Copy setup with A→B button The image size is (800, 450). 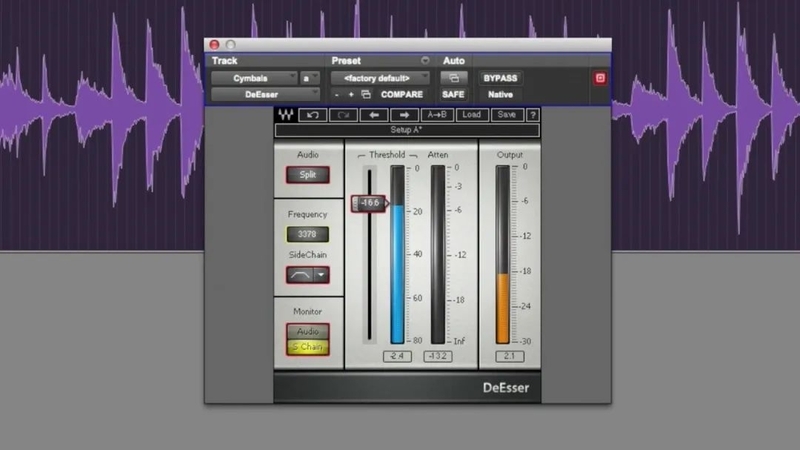coord(437,115)
